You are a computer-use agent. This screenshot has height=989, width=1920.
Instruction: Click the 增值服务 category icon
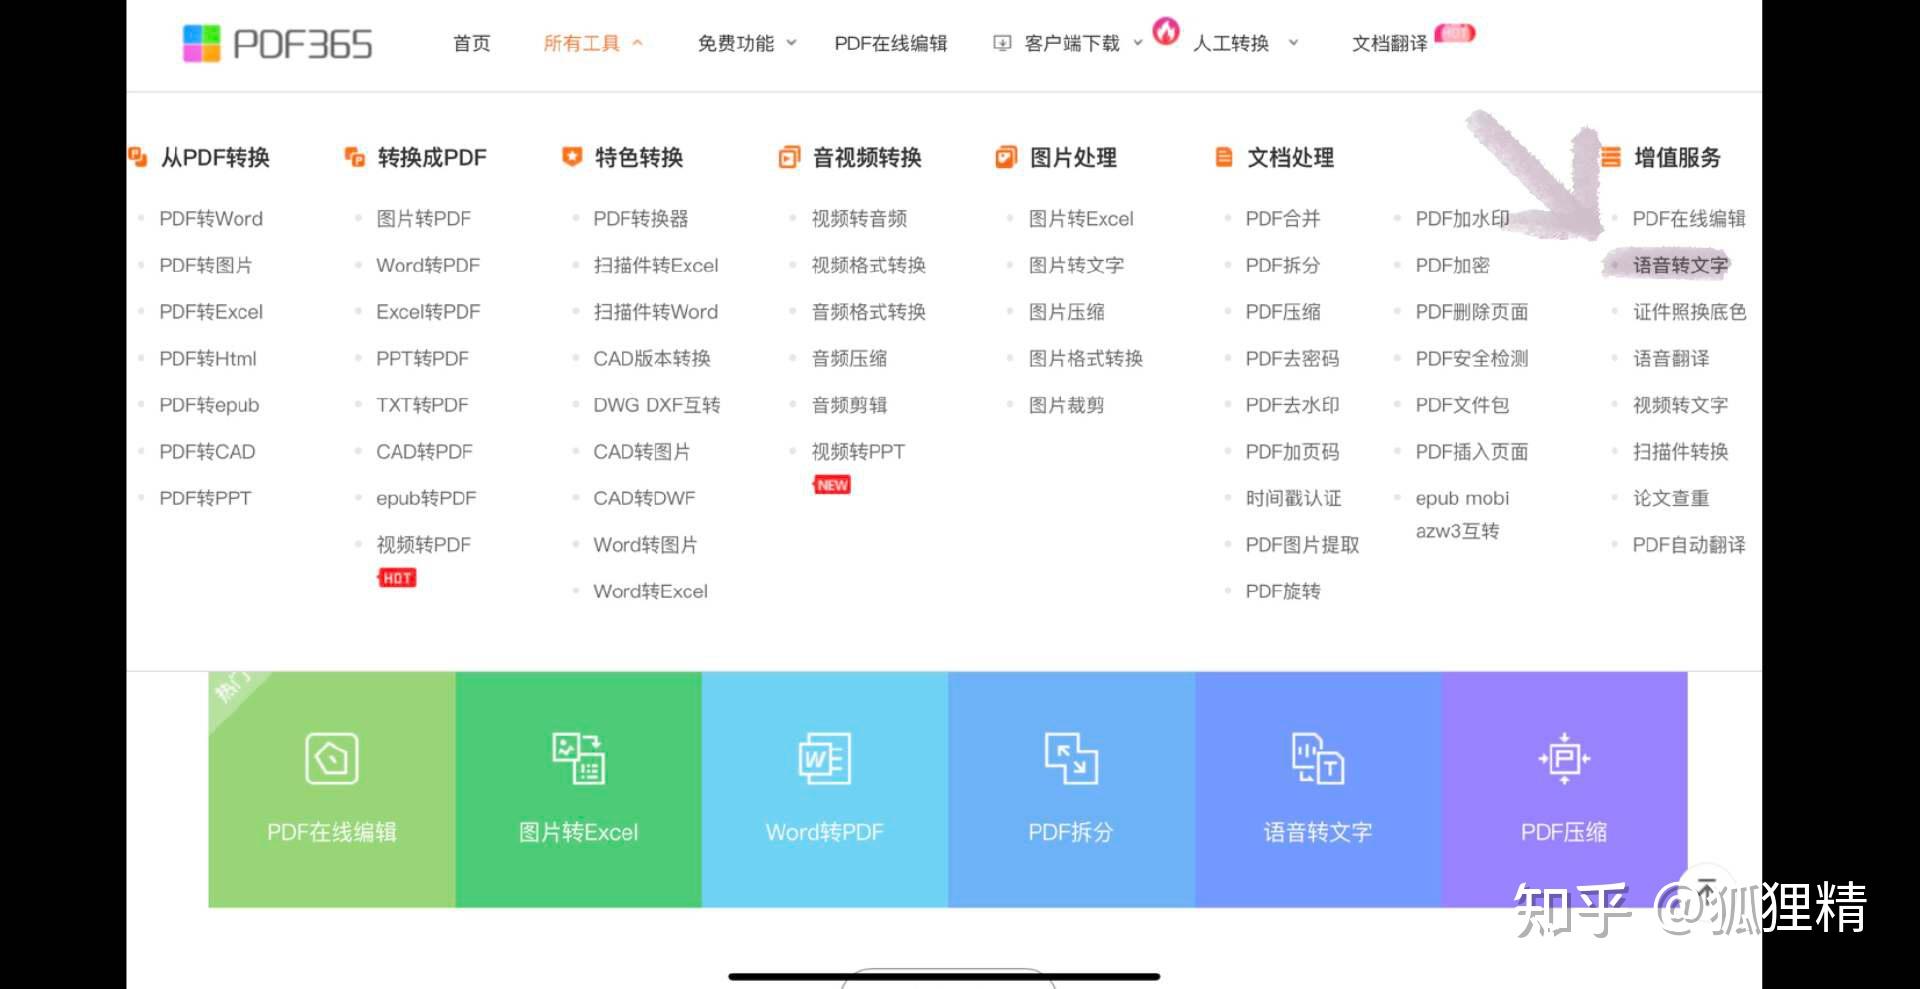1610,157
